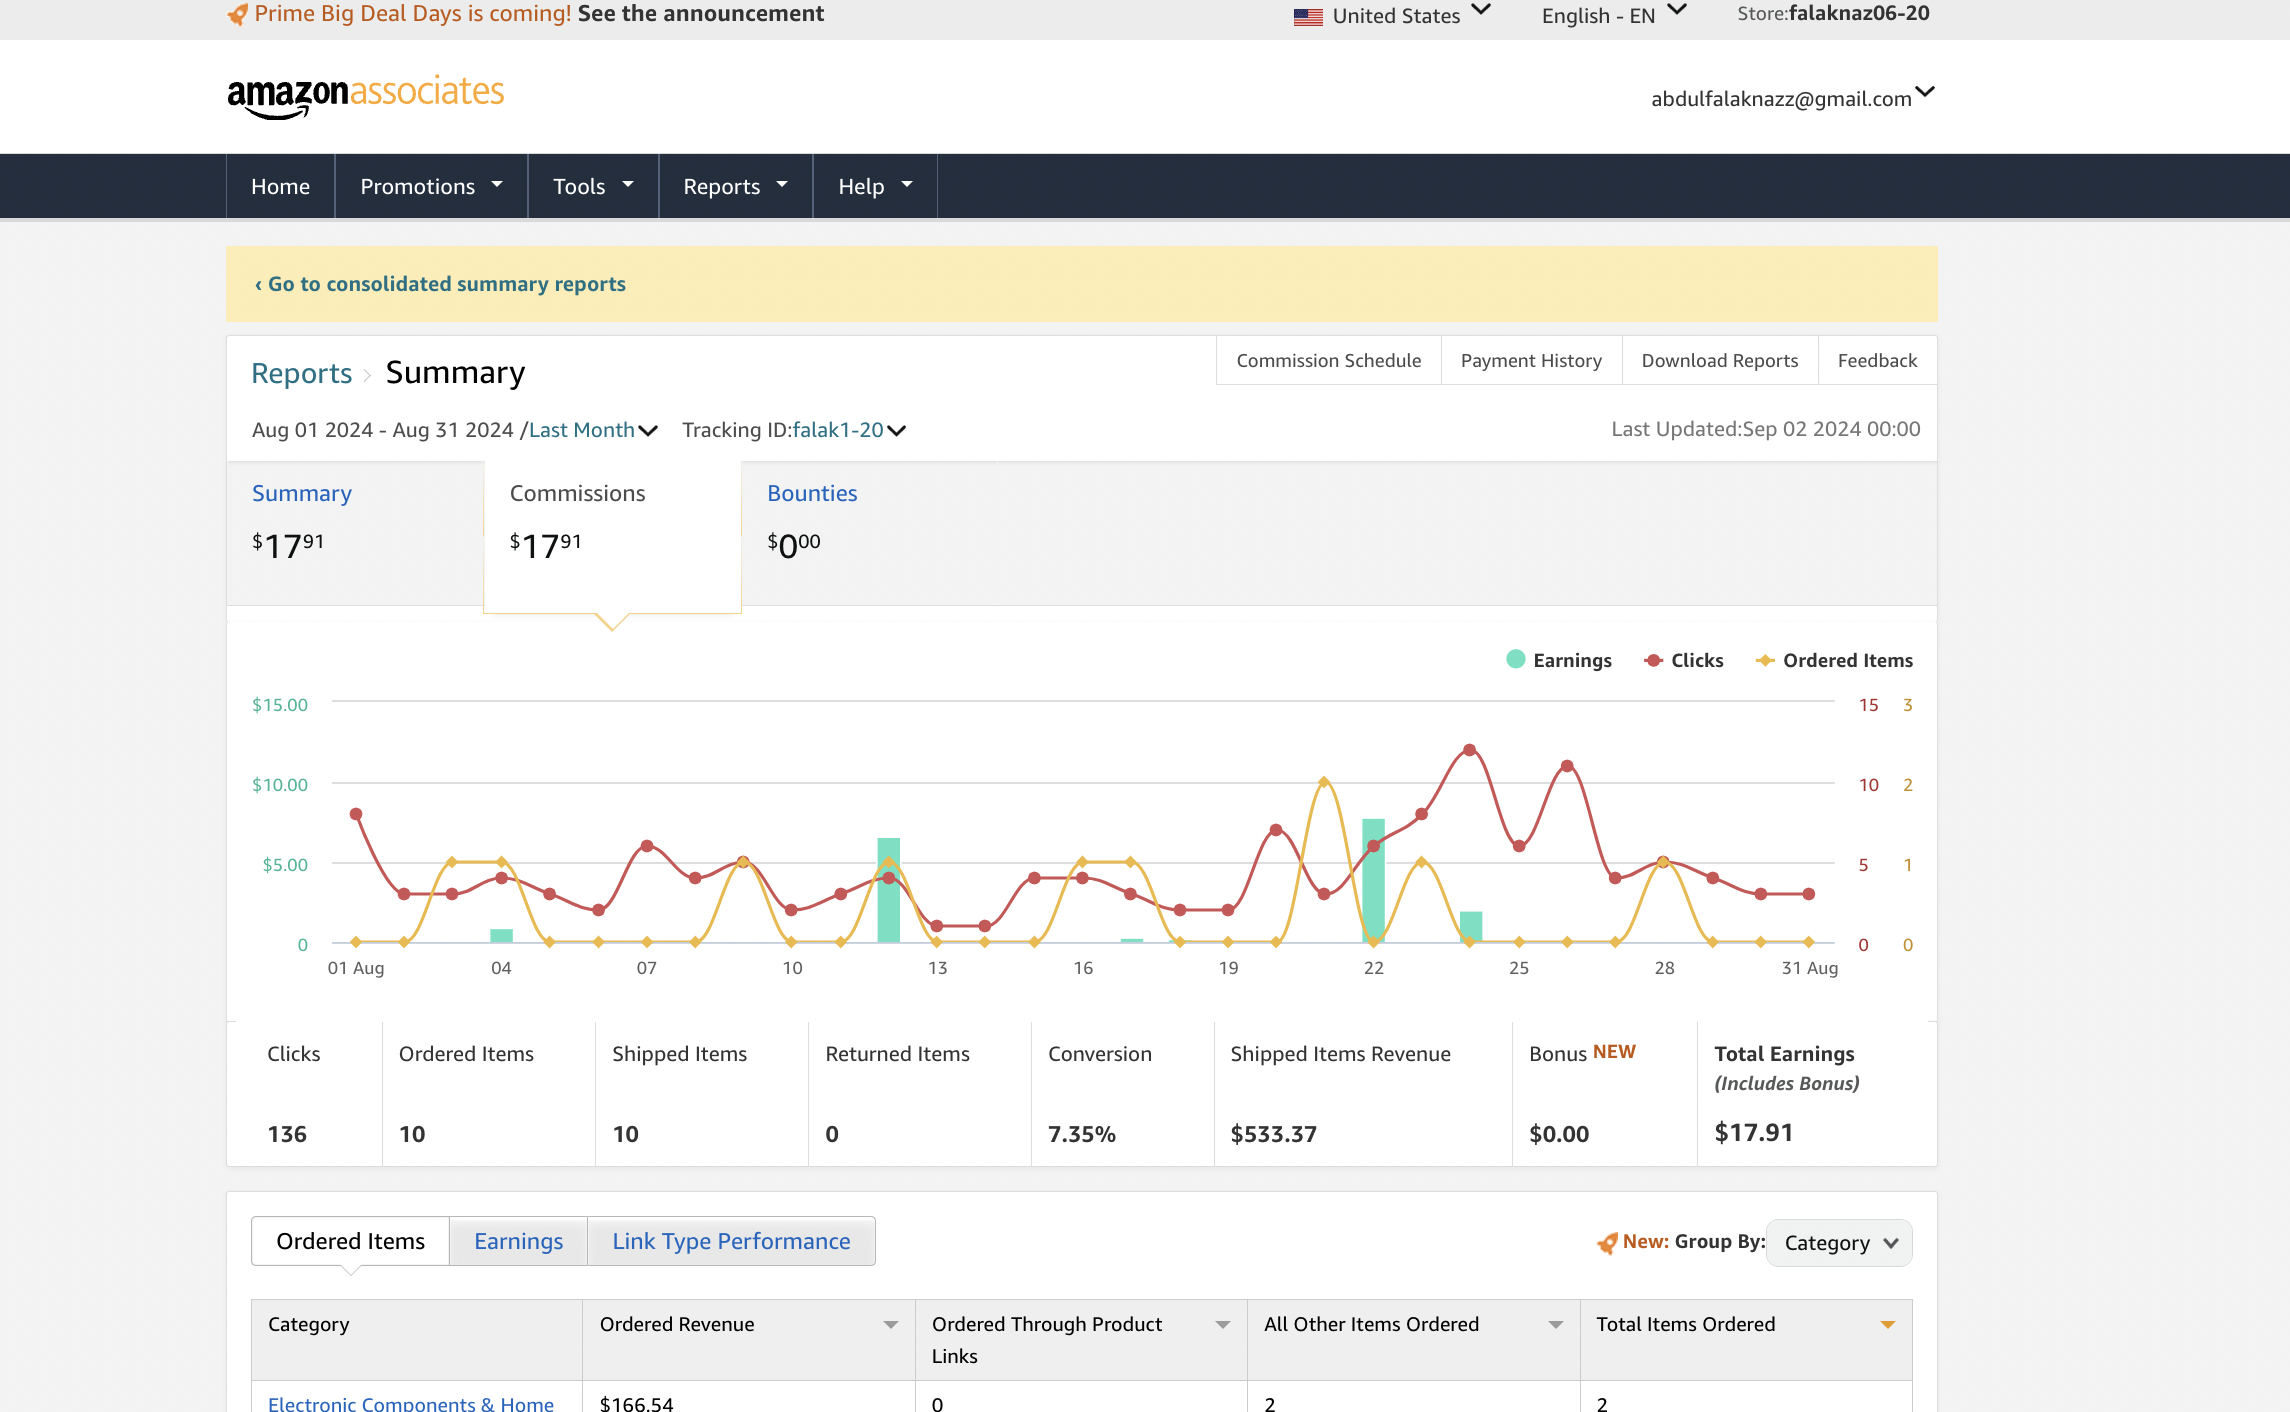Click the Total Earnings value $17.91
The image size is (2290, 1412).
1753,1132
